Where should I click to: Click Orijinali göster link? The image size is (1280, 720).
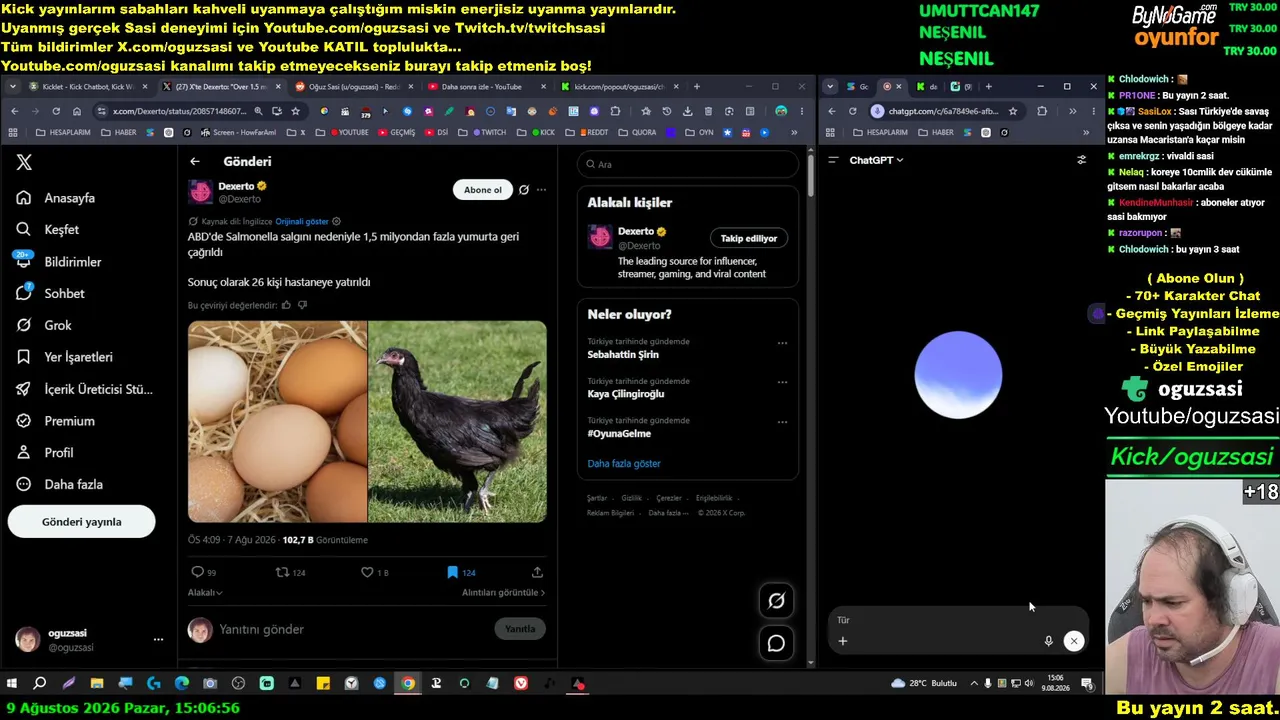coord(302,221)
